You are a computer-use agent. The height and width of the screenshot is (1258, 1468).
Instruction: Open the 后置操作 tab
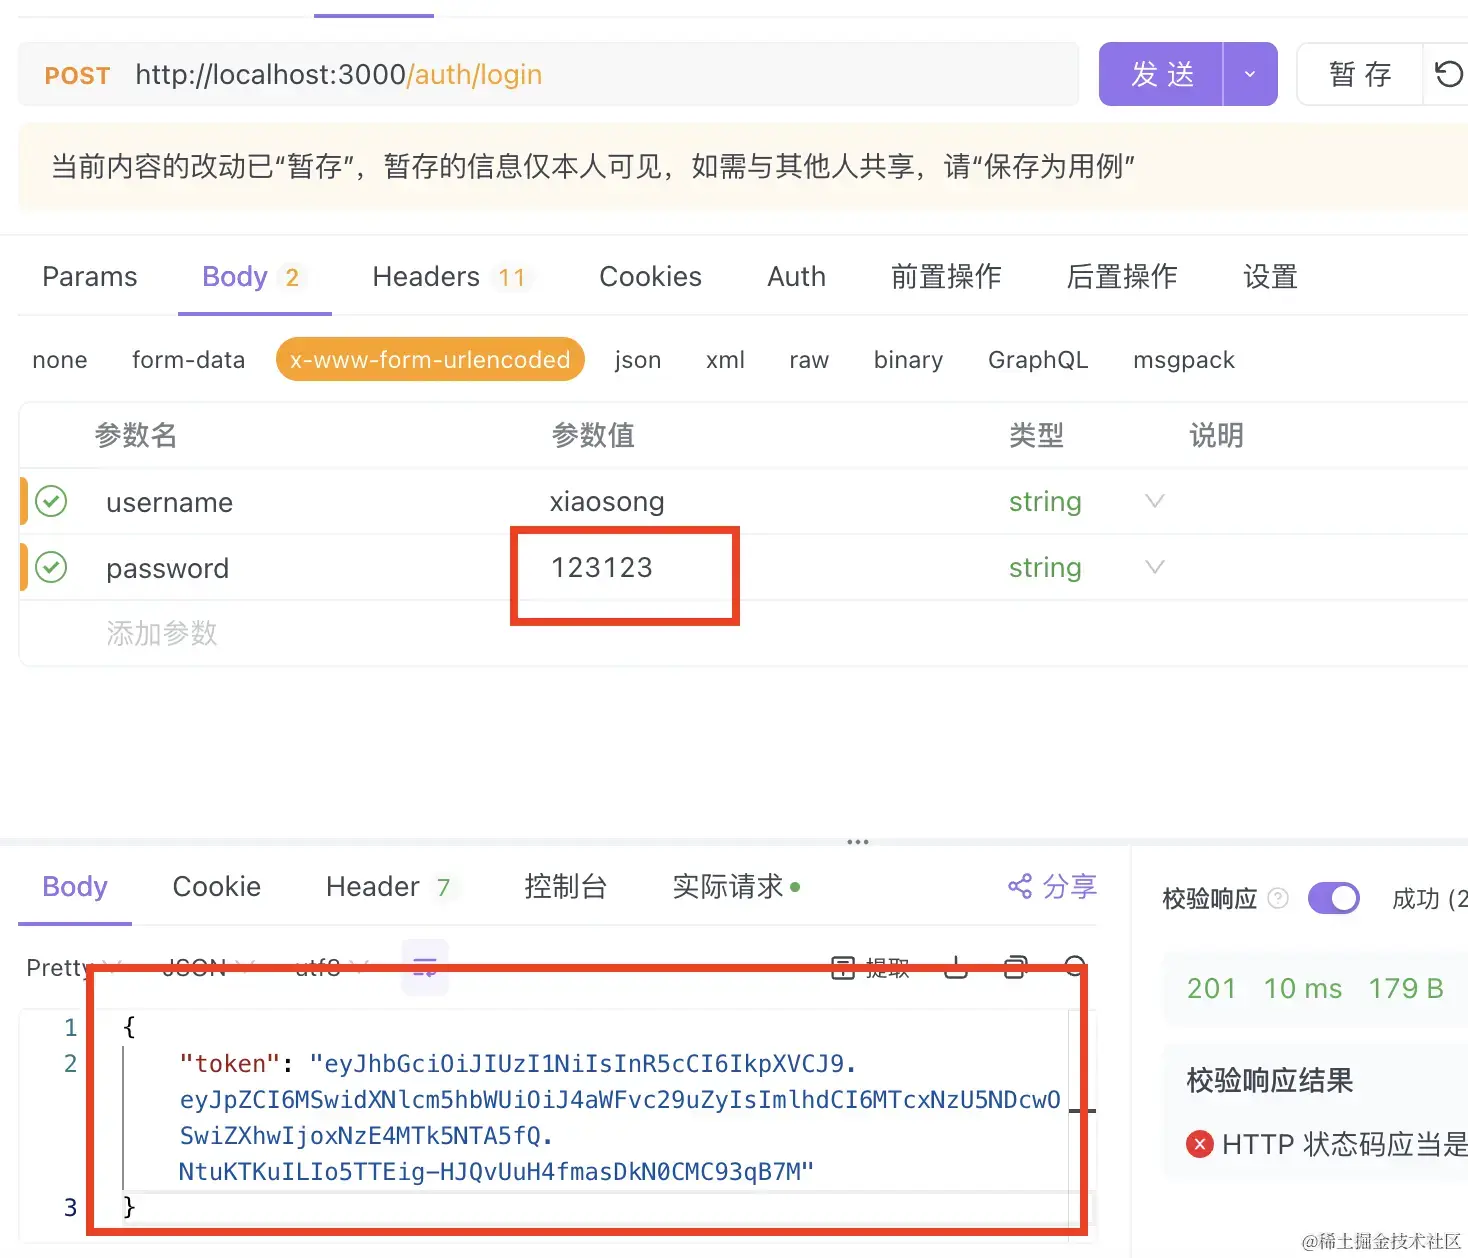1122,276
